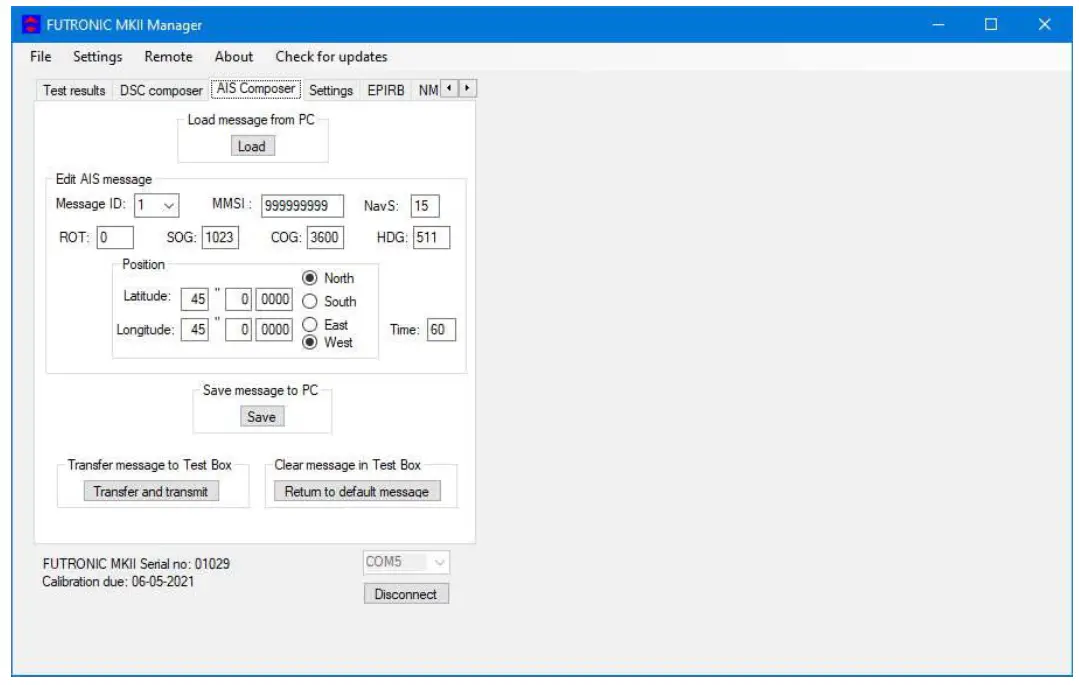Click the MMSI input field
The height and width of the screenshot is (685, 1079).
point(302,206)
